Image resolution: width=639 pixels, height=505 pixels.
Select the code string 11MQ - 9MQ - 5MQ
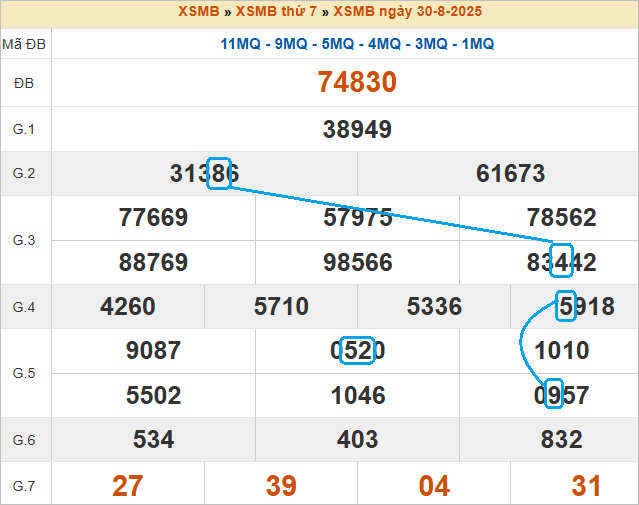pos(287,44)
